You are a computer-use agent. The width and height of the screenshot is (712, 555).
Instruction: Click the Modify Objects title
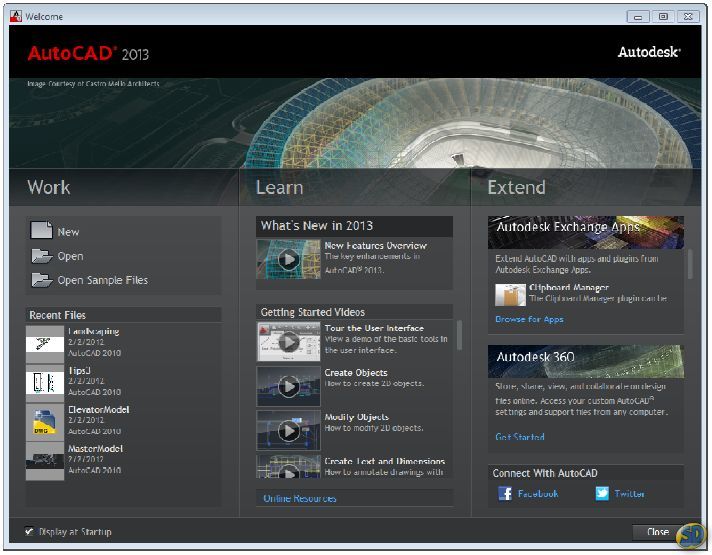(x=356, y=416)
